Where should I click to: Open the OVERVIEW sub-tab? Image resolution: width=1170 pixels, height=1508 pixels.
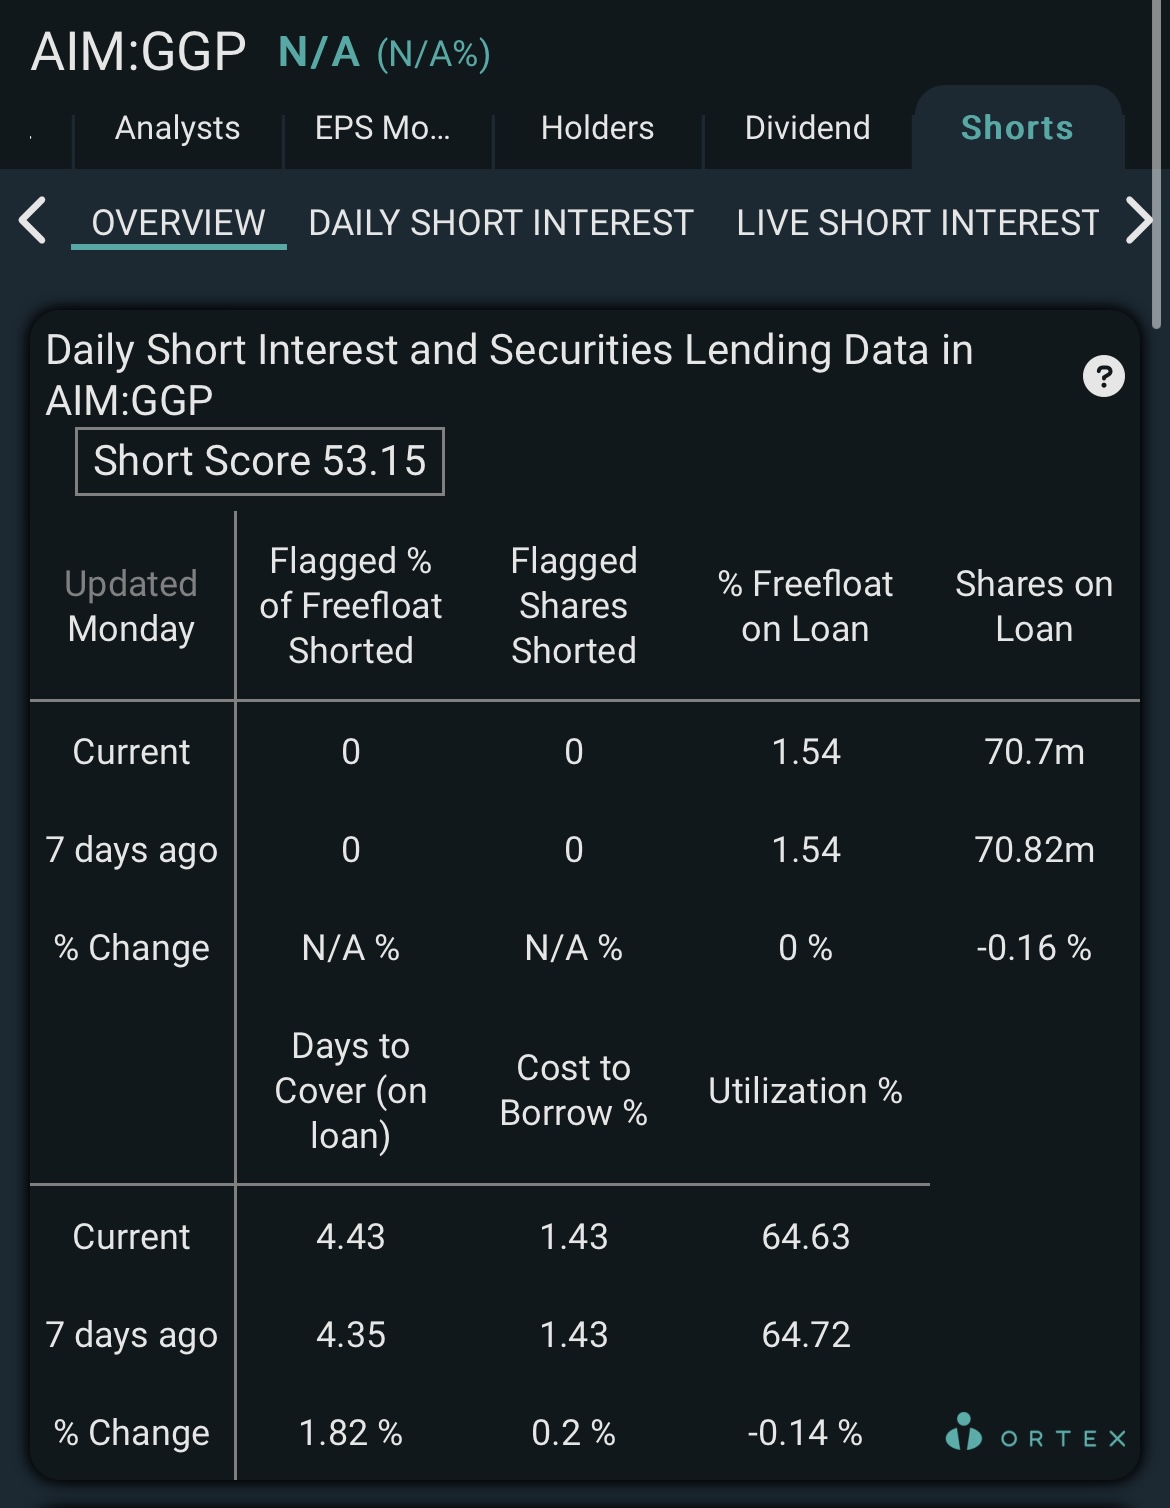pos(178,222)
